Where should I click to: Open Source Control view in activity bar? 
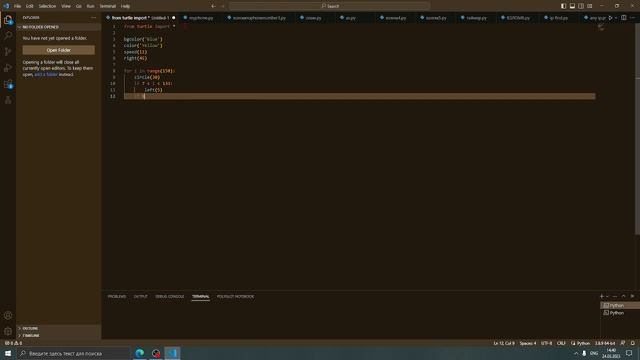pyautogui.click(x=8, y=52)
